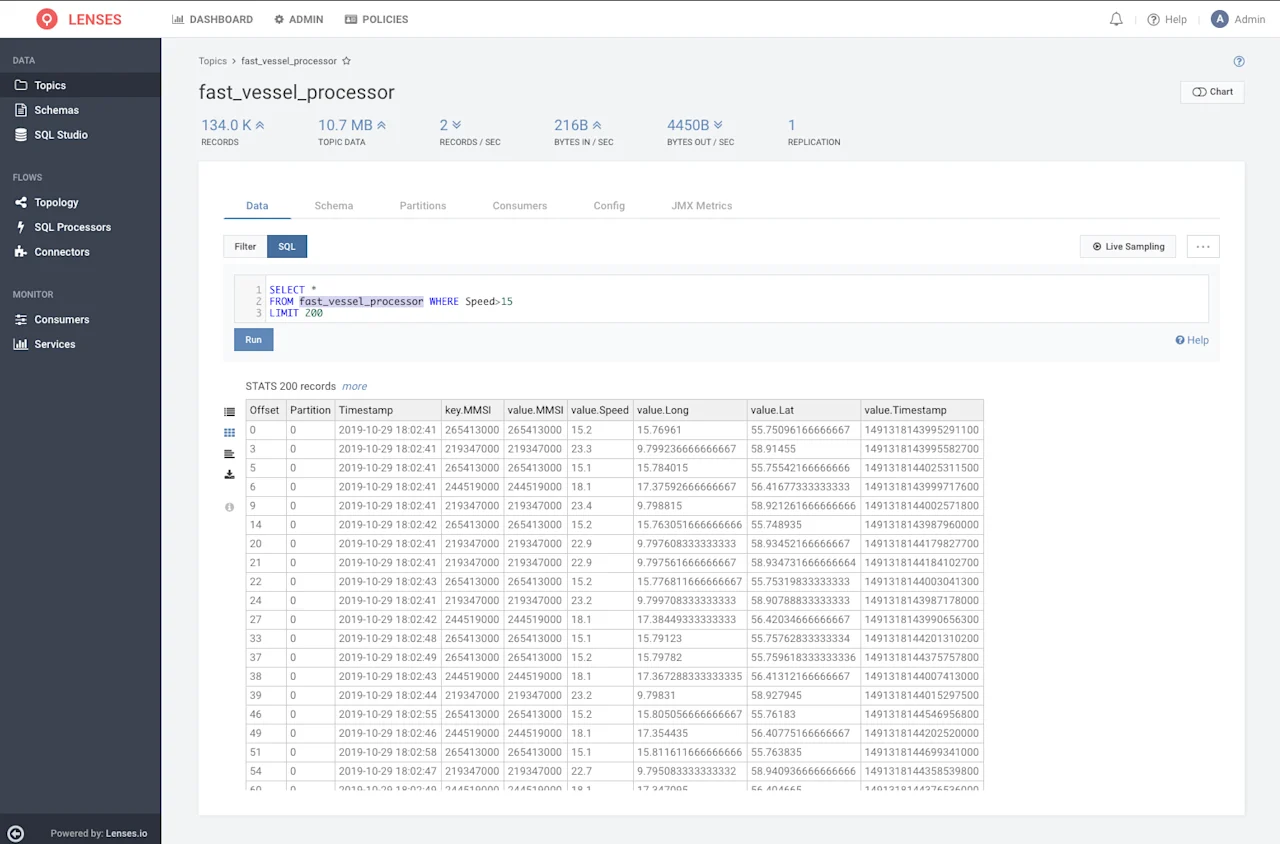Click the Admin gear icon in top bar
The width and height of the screenshot is (1280, 844).
[x=279, y=19]
